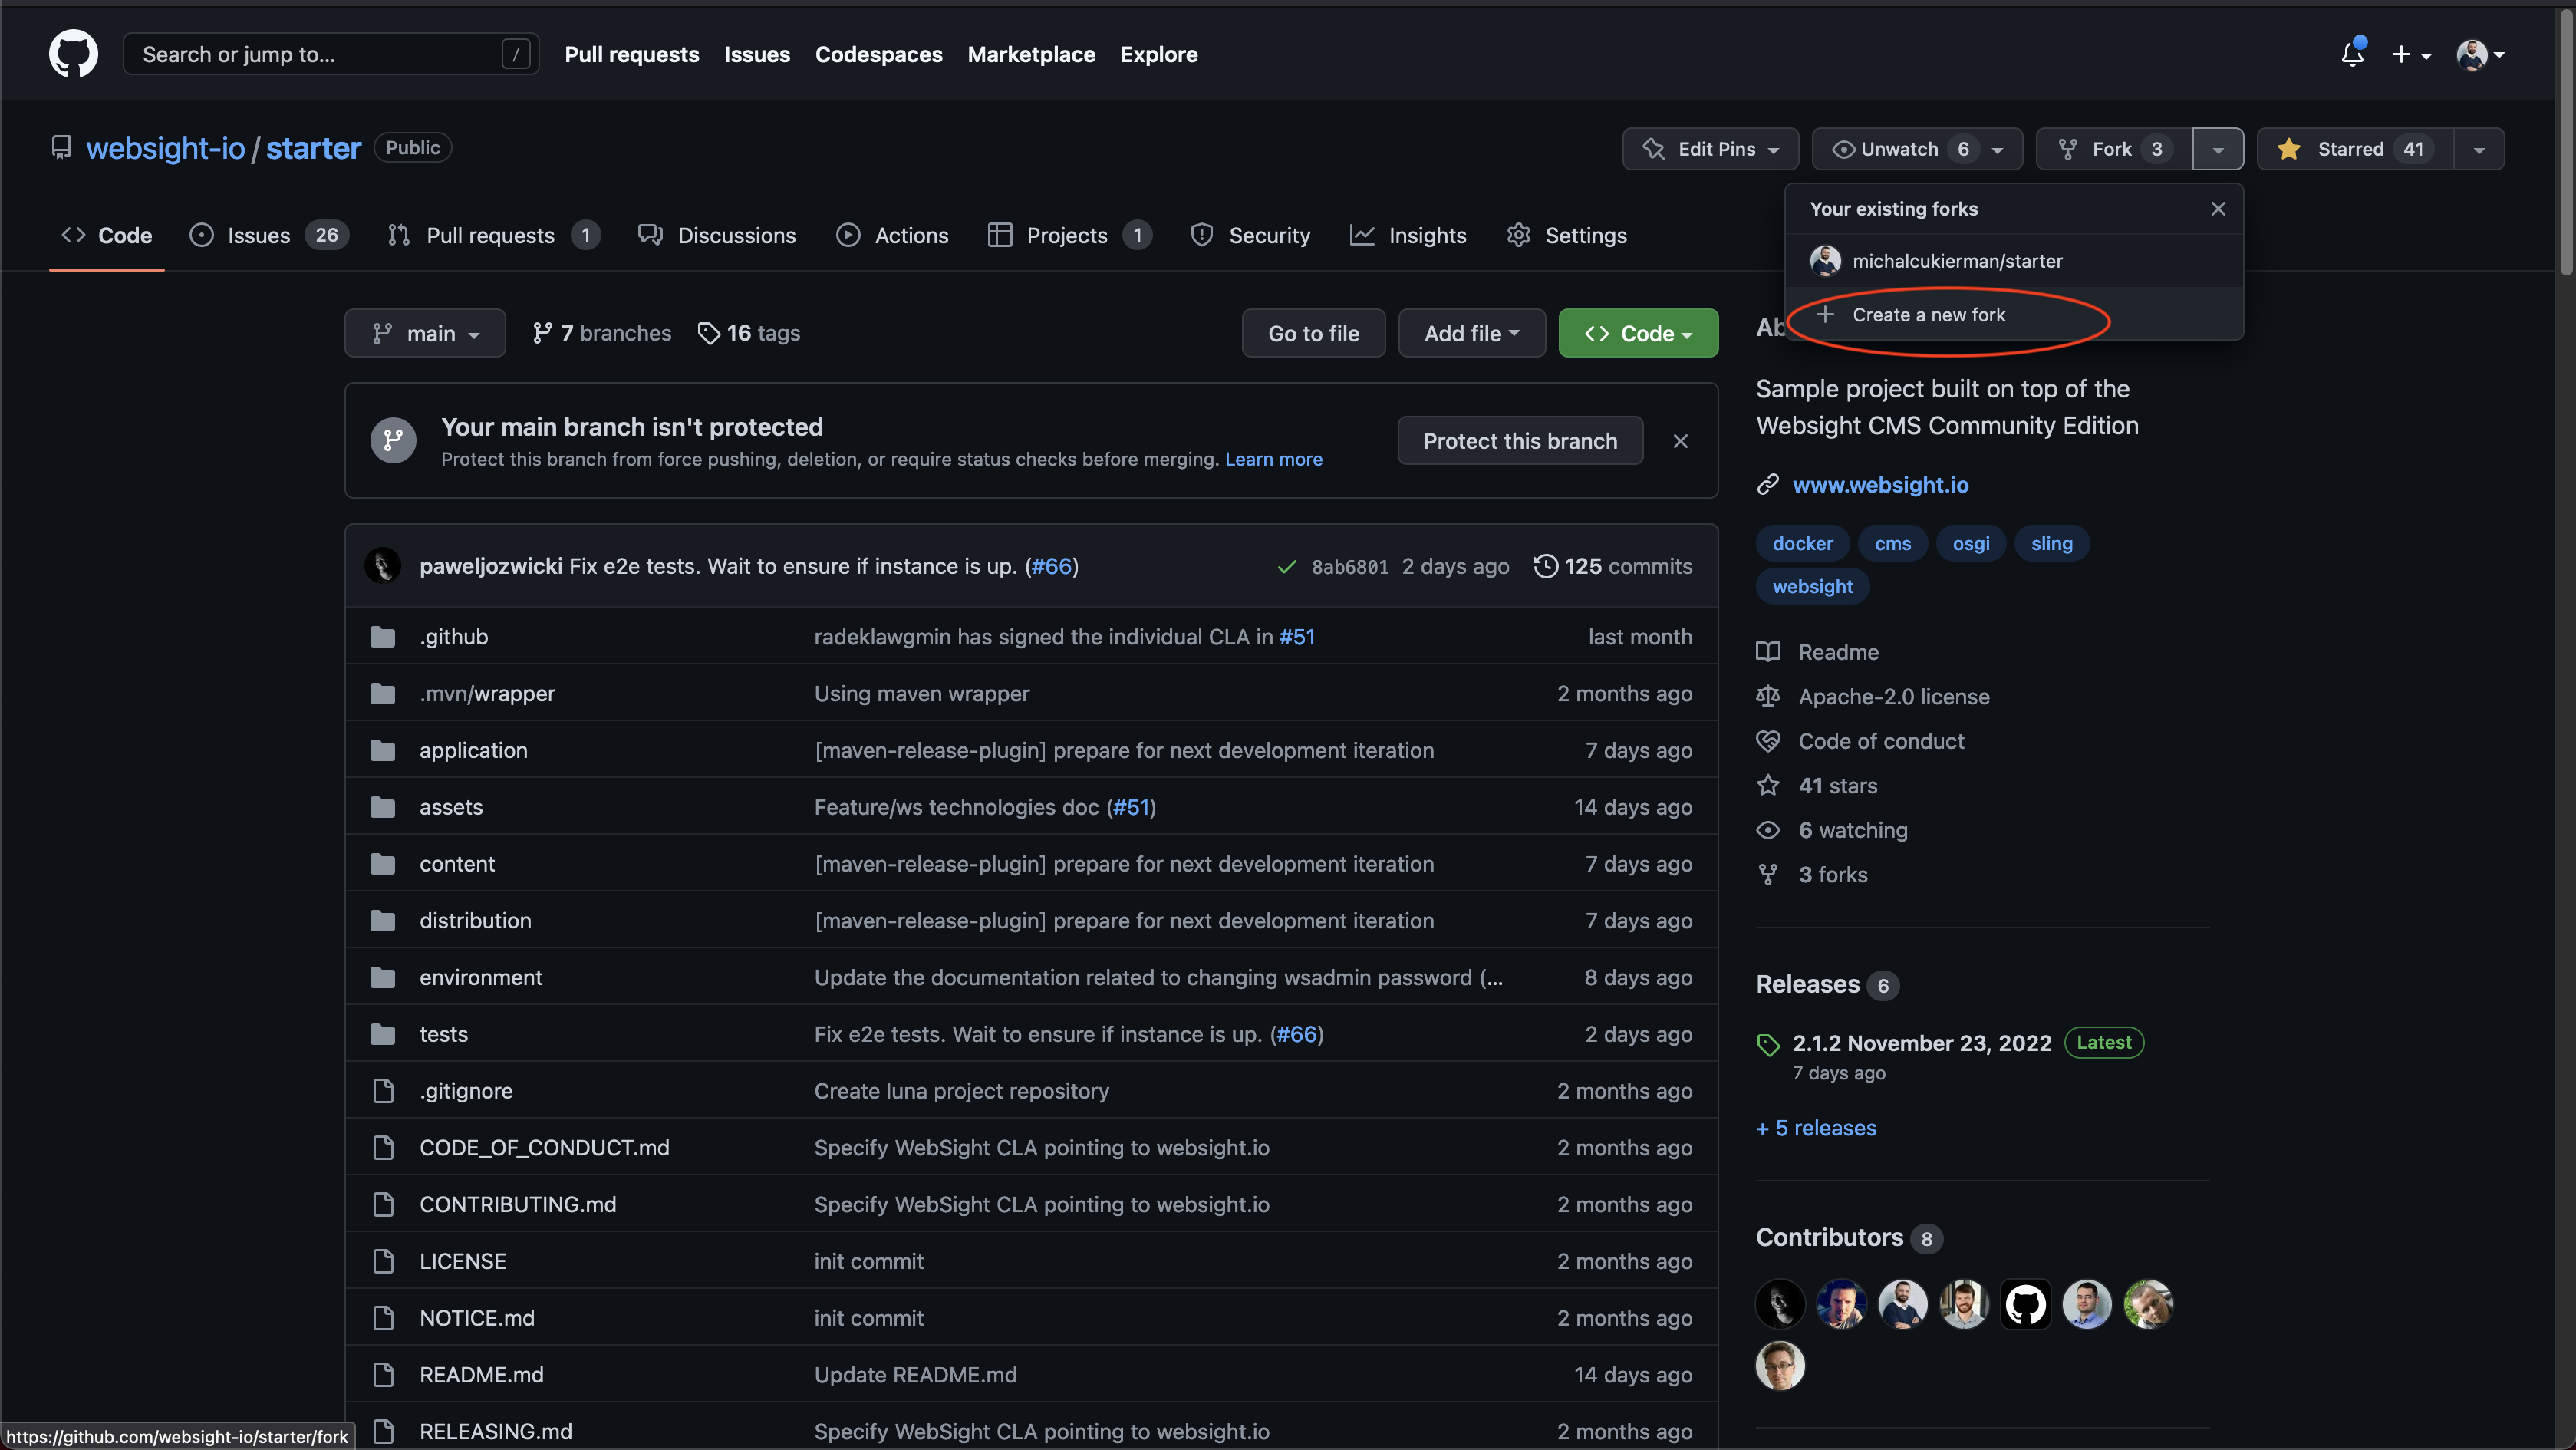Viewport: 2576px width, 1450px height.
Task: Open the .github folder
Action: click(x=454, y=637)
